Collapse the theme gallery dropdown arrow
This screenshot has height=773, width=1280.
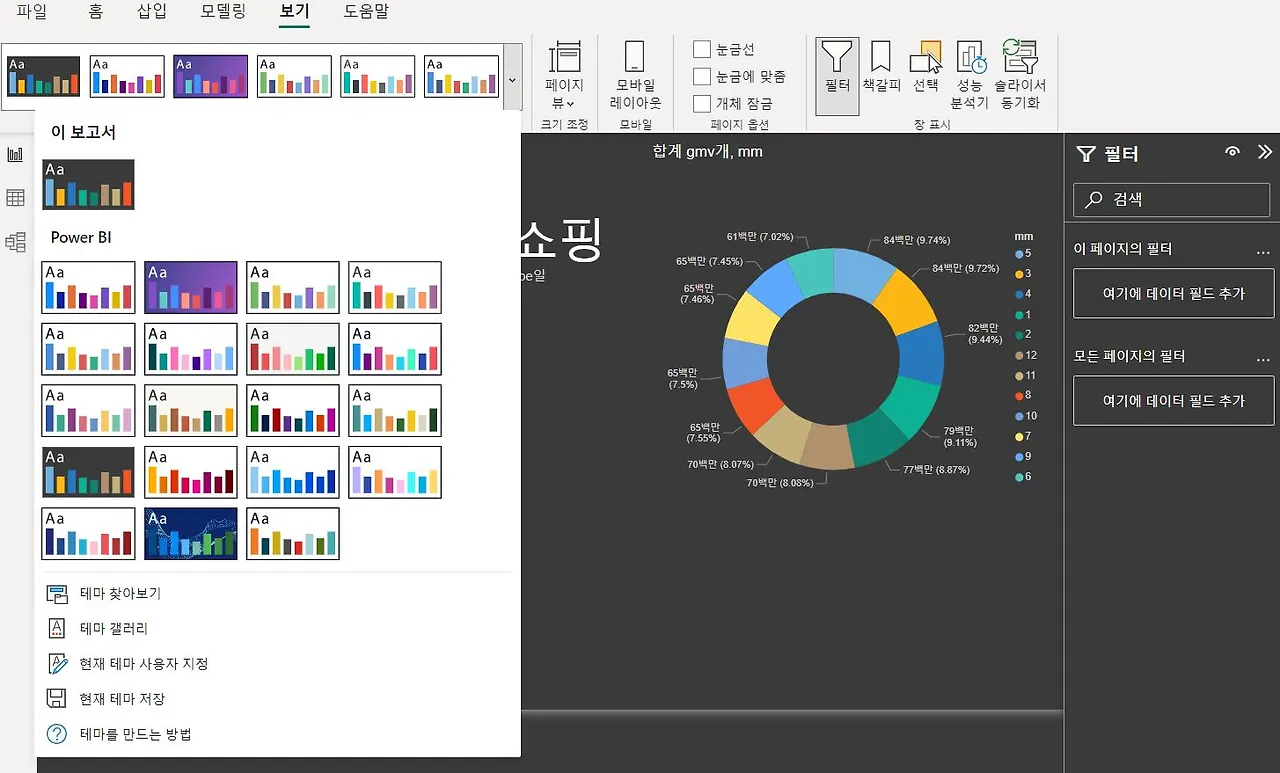pyautogui.click(x=512, y=77)
